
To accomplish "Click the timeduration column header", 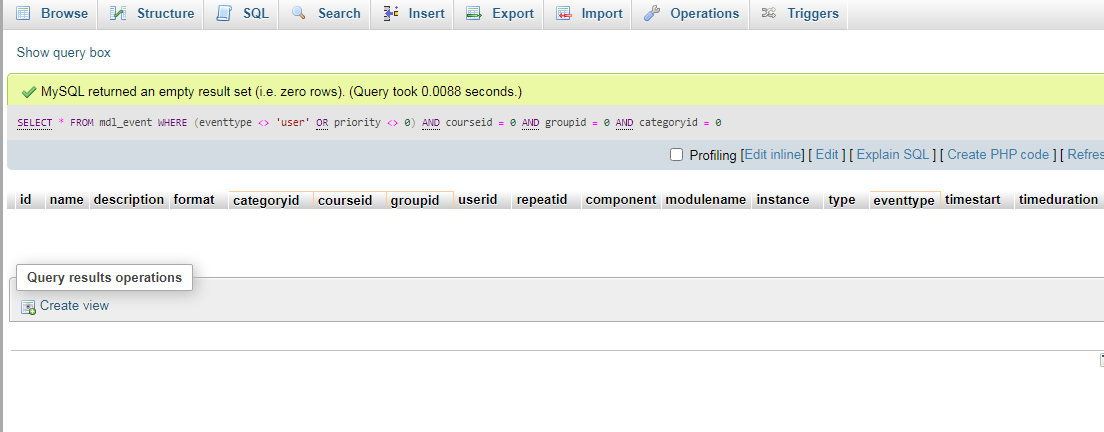I will click(x=1058, y=200).
